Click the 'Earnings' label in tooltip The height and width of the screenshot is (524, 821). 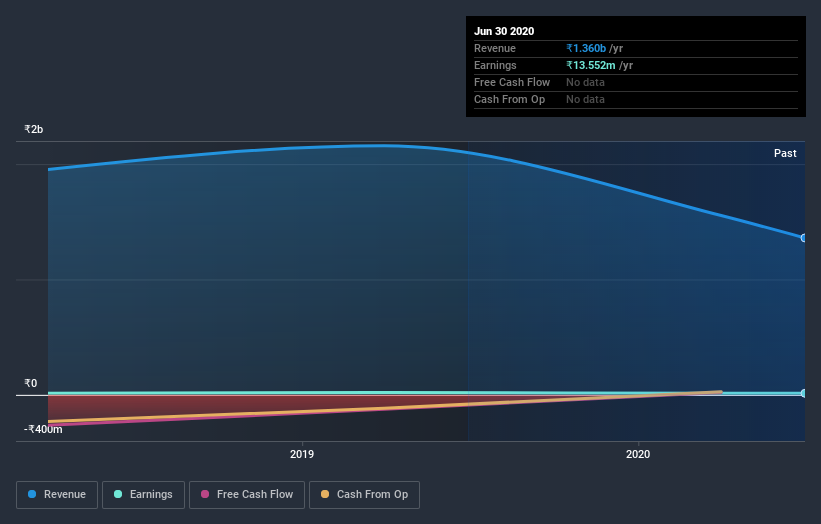[495, 65]
